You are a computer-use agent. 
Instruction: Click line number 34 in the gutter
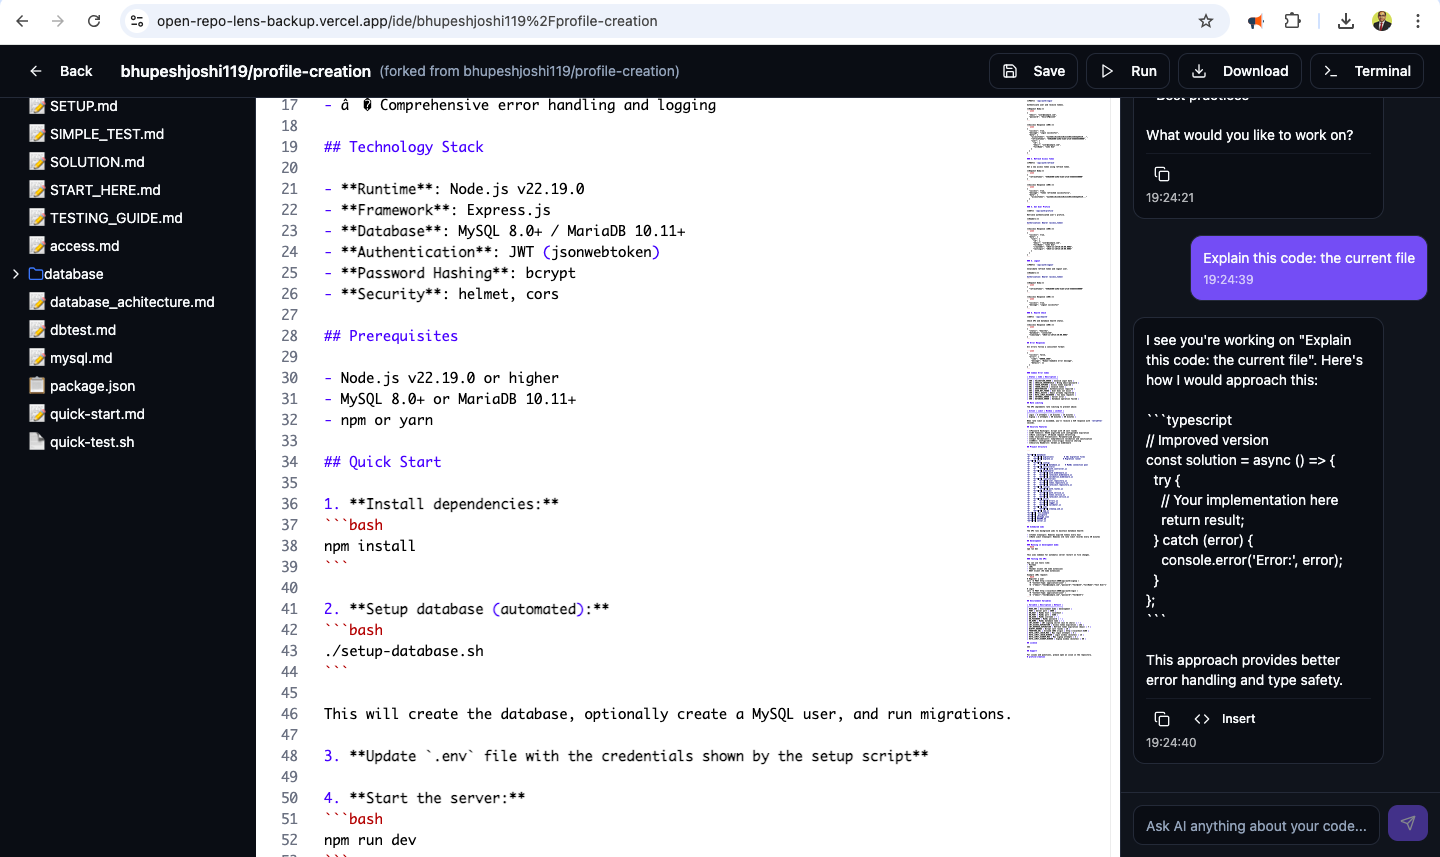click(289, 462)
